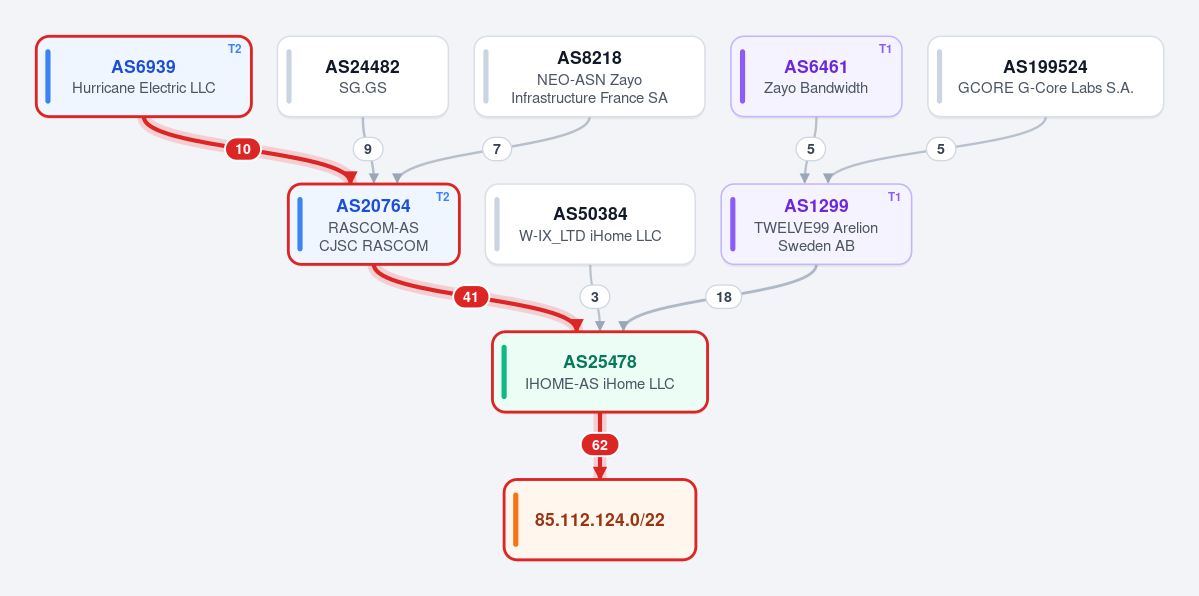The image size is (1199, 596).
Task: Click the T2 badge on AS6939
Action: [235, 49]
